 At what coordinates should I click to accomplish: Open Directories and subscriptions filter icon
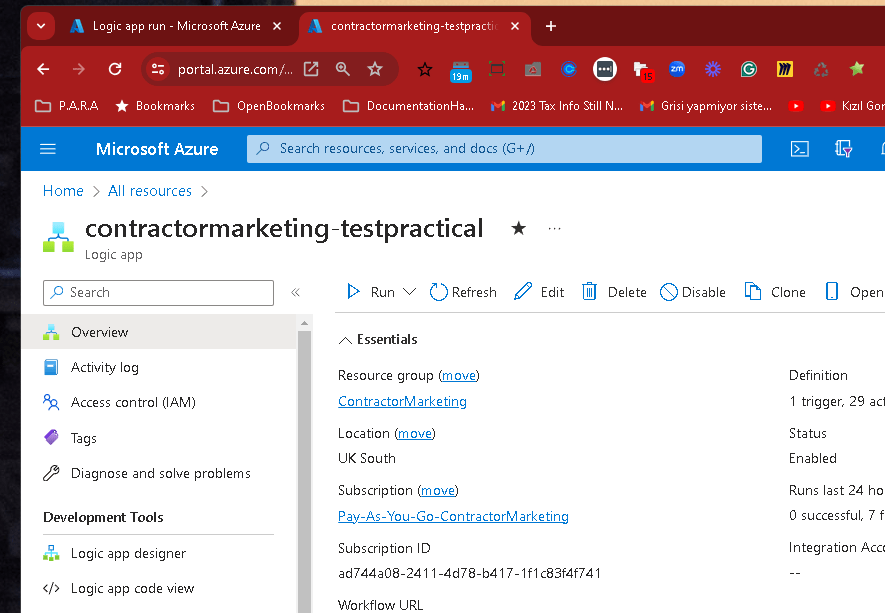pyautogui.click(x=843, y=149)
